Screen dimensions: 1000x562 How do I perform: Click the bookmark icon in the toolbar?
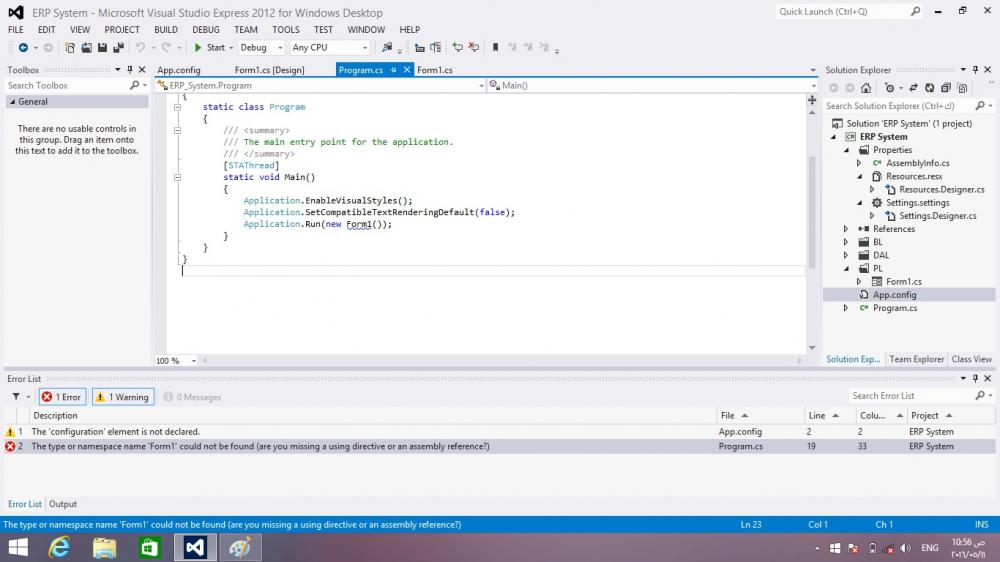pyautogui.click(x=495, y=47)
